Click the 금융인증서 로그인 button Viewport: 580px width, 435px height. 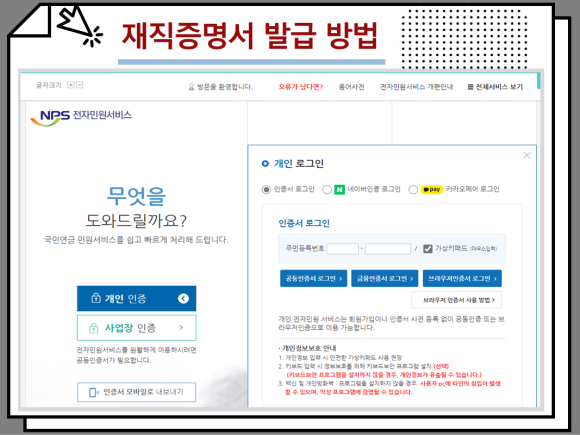click(x=385, y=279)
